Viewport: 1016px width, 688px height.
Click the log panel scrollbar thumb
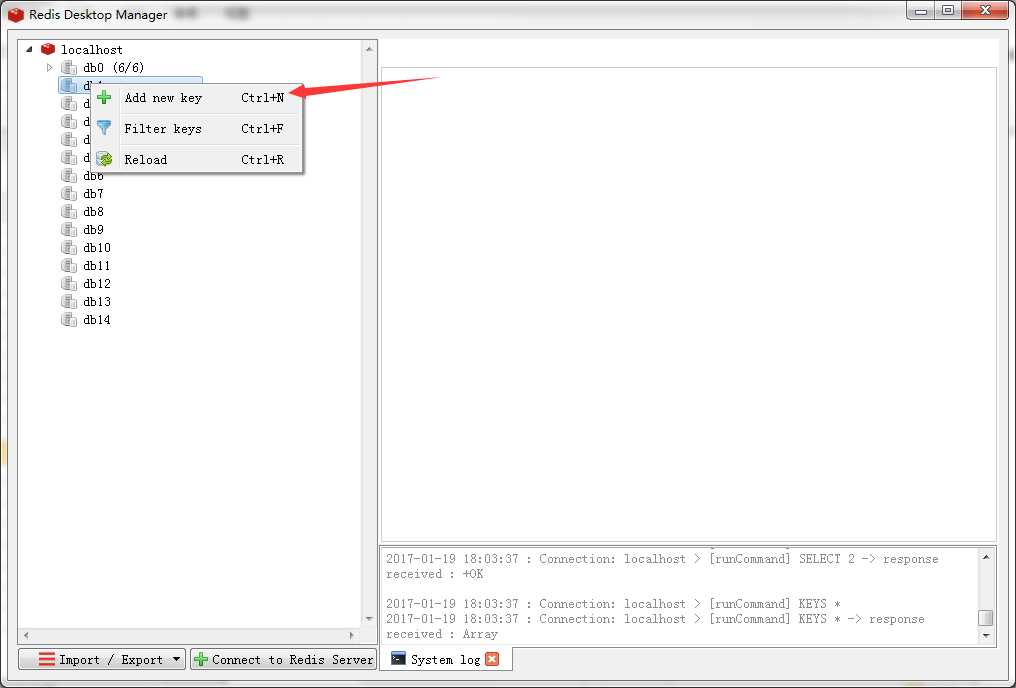tap(986, 617)
